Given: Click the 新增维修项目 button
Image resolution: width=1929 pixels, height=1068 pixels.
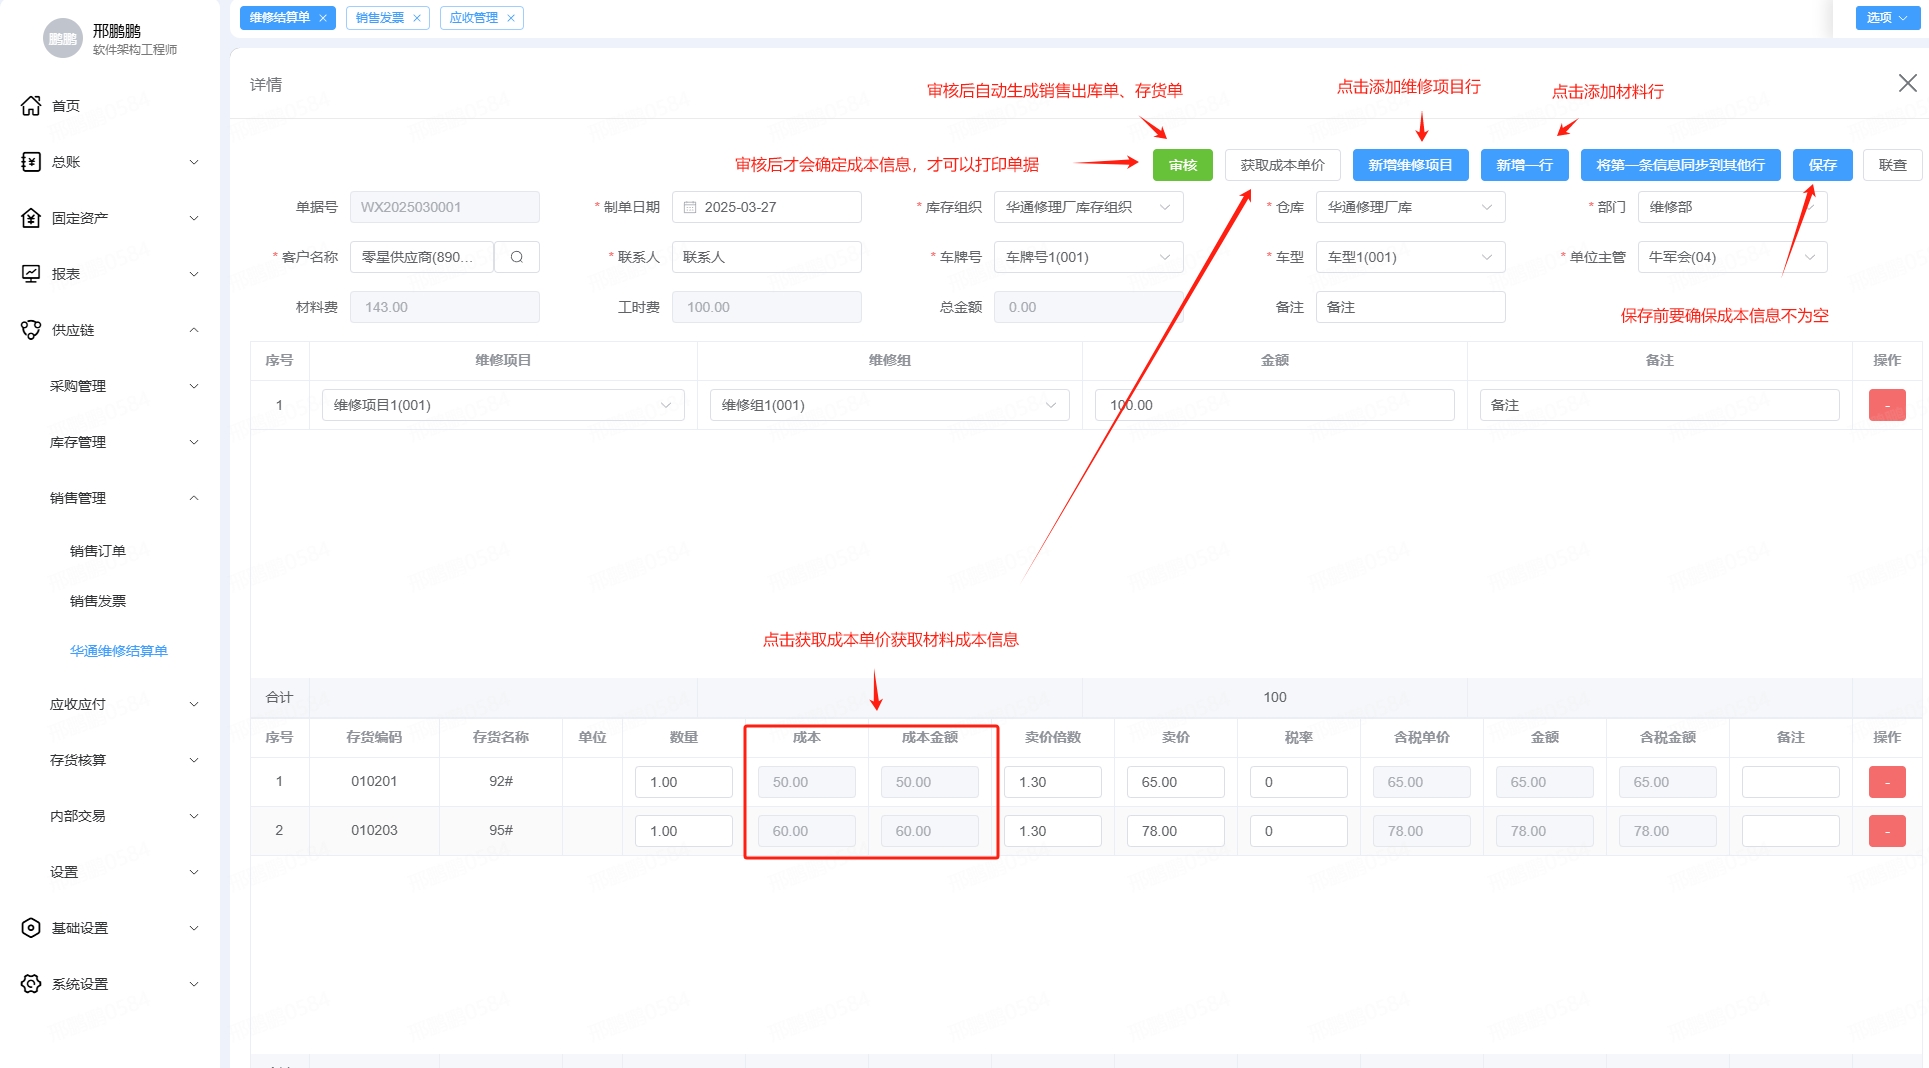Looking at the screenshot, I should tap(1410, 165).
